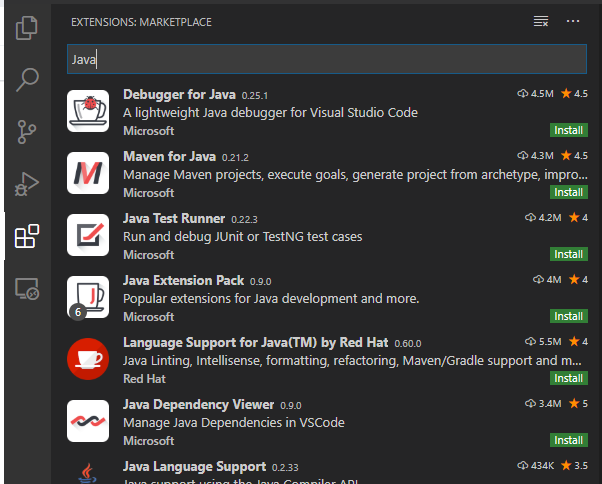Install Language Support for Java by Red Hat
The height and width of the screenshot is (484, 602).
coord(569,378)
